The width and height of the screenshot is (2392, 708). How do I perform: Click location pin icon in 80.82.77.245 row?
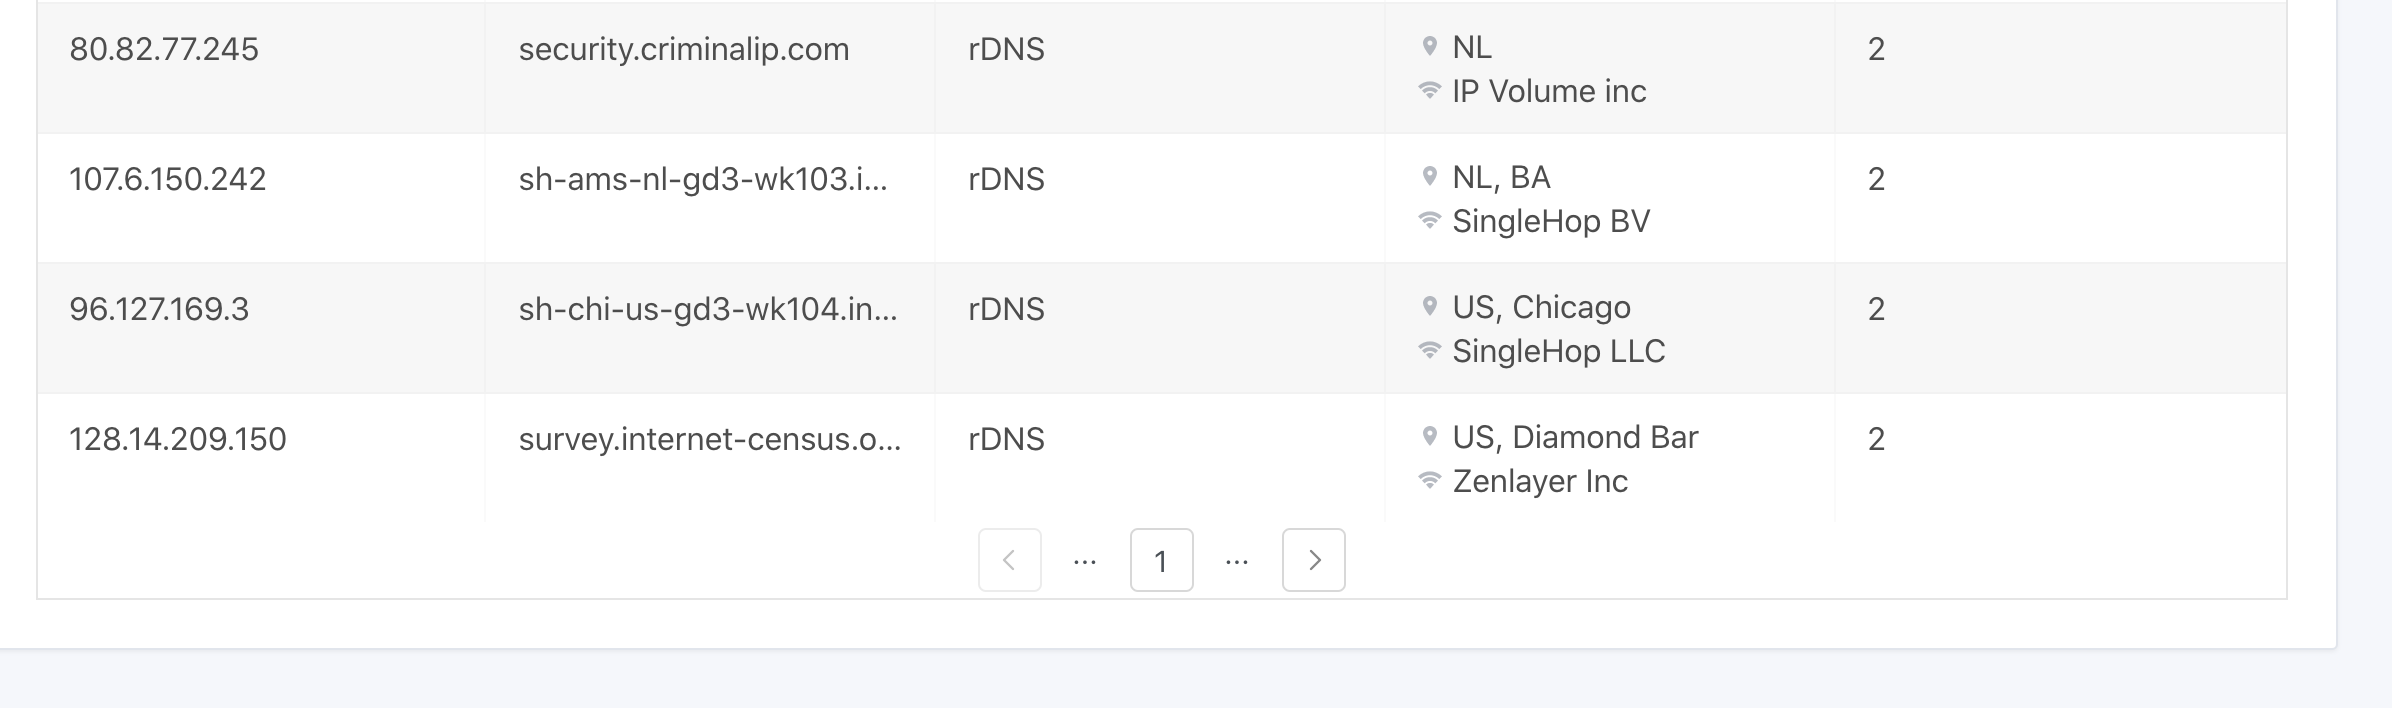coord(1429,46)
